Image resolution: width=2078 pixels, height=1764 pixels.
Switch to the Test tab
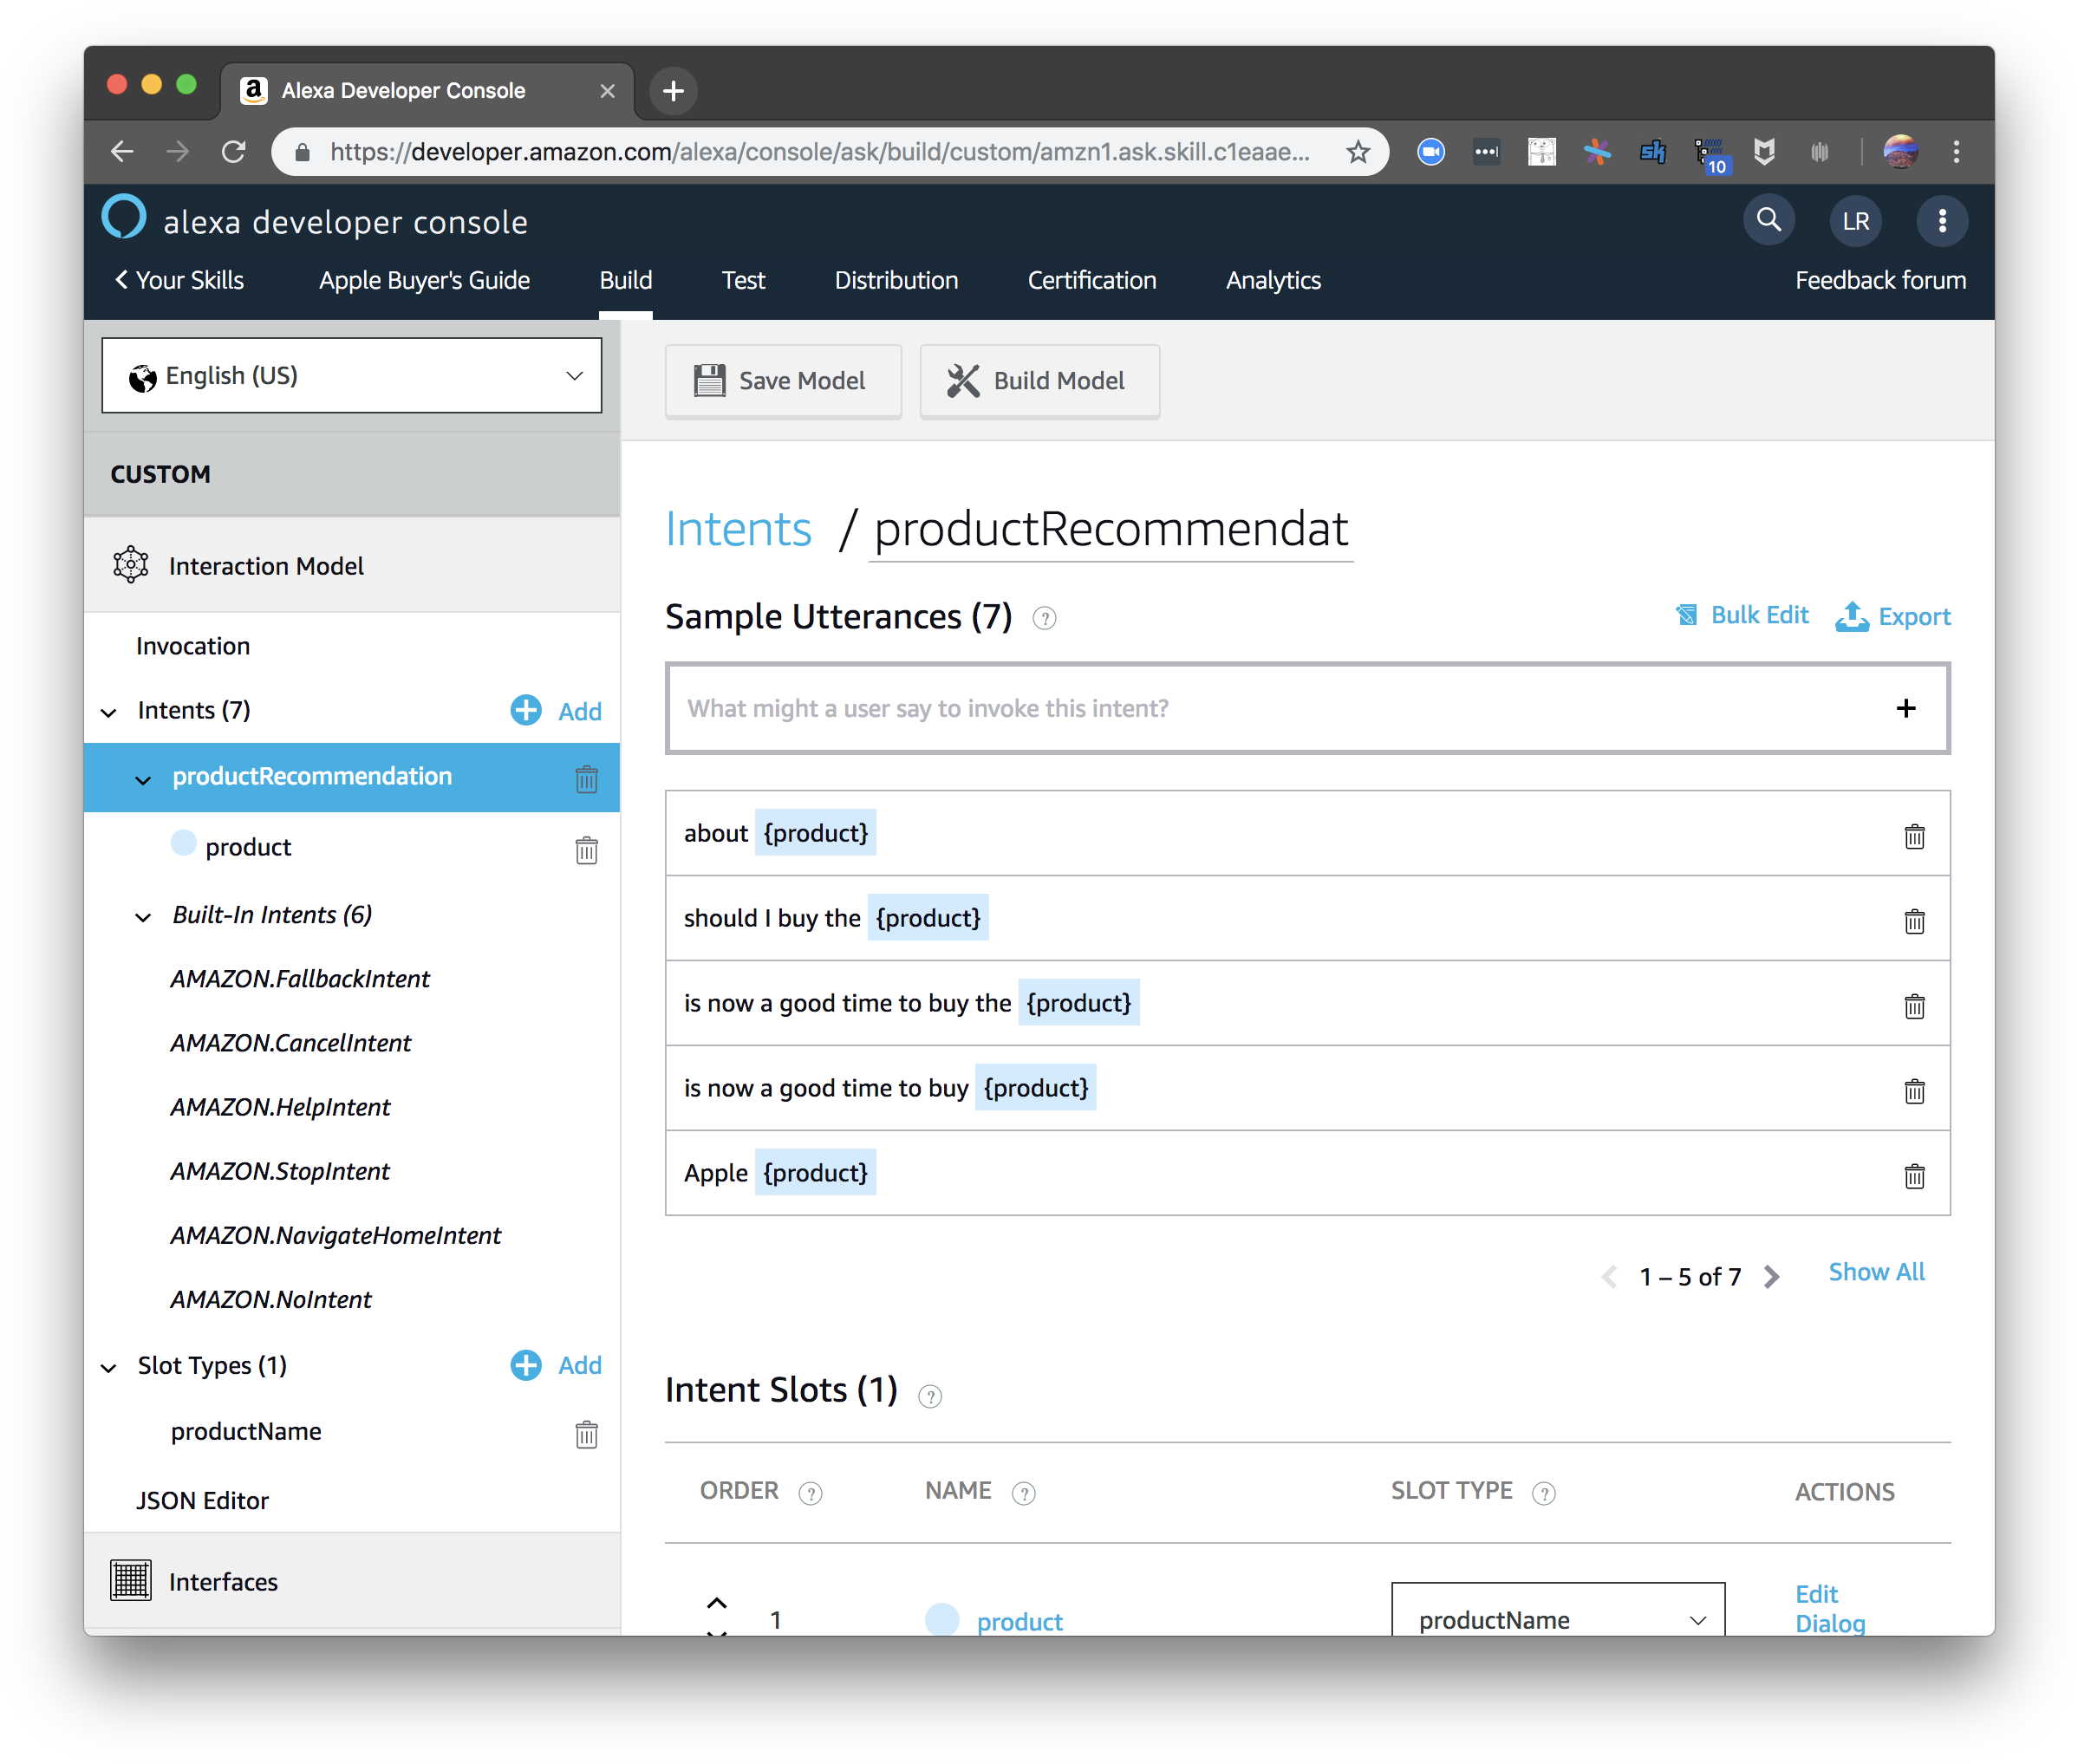tap(743, 280)
